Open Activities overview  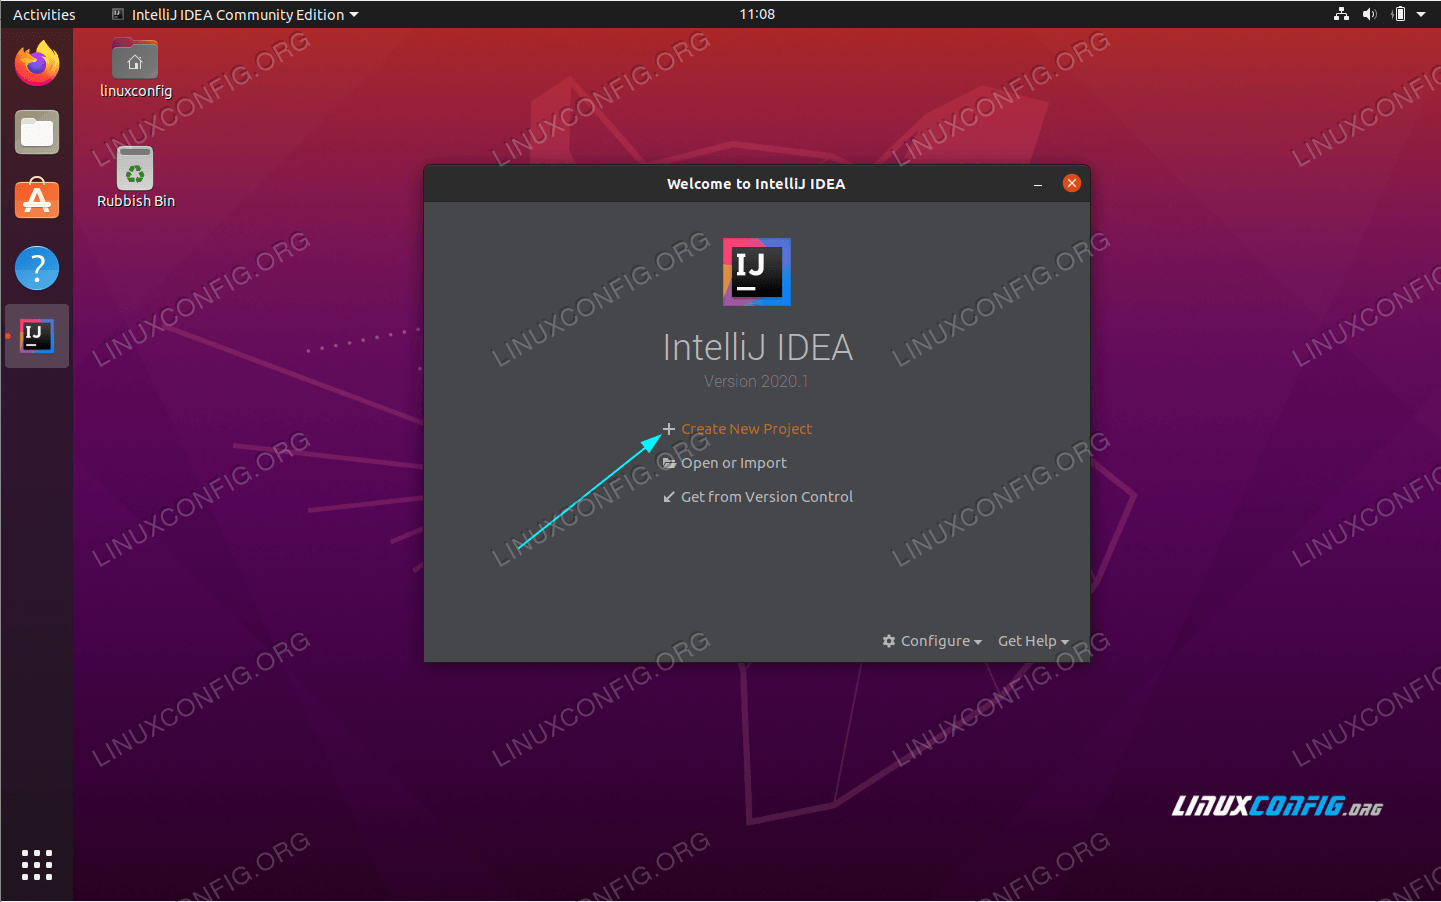click(x=44, y=14)
